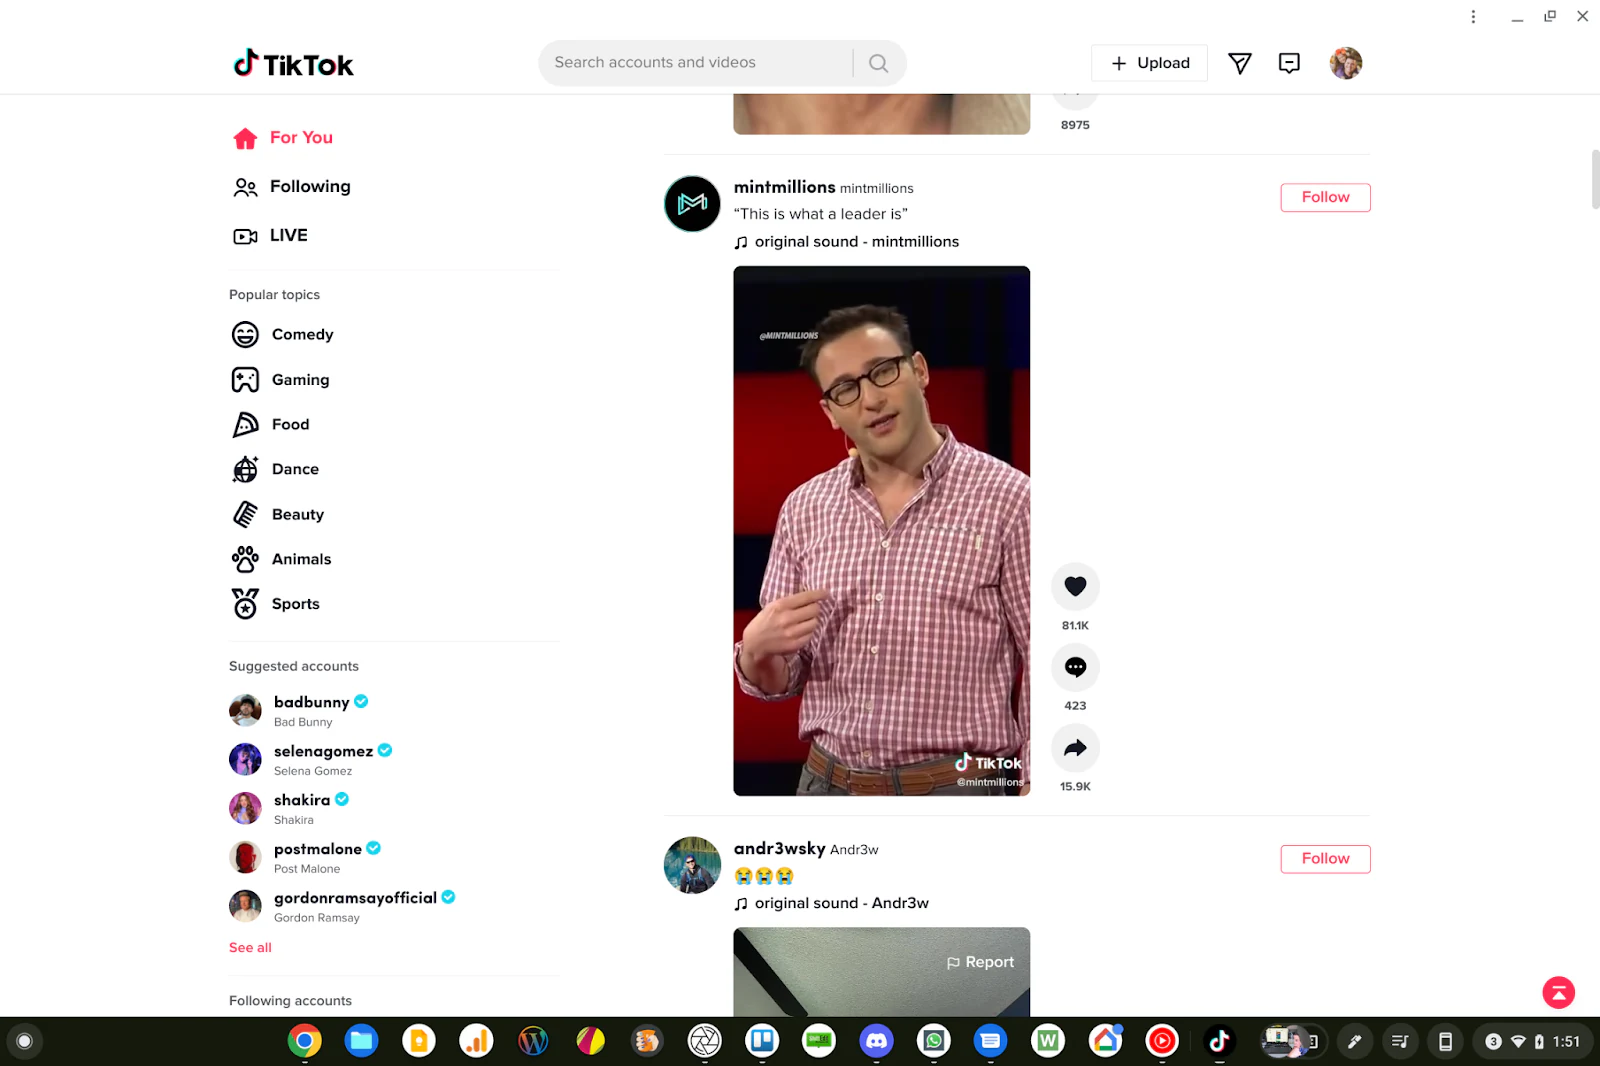Launch Chrome from the shelf

click(304, 1041)
